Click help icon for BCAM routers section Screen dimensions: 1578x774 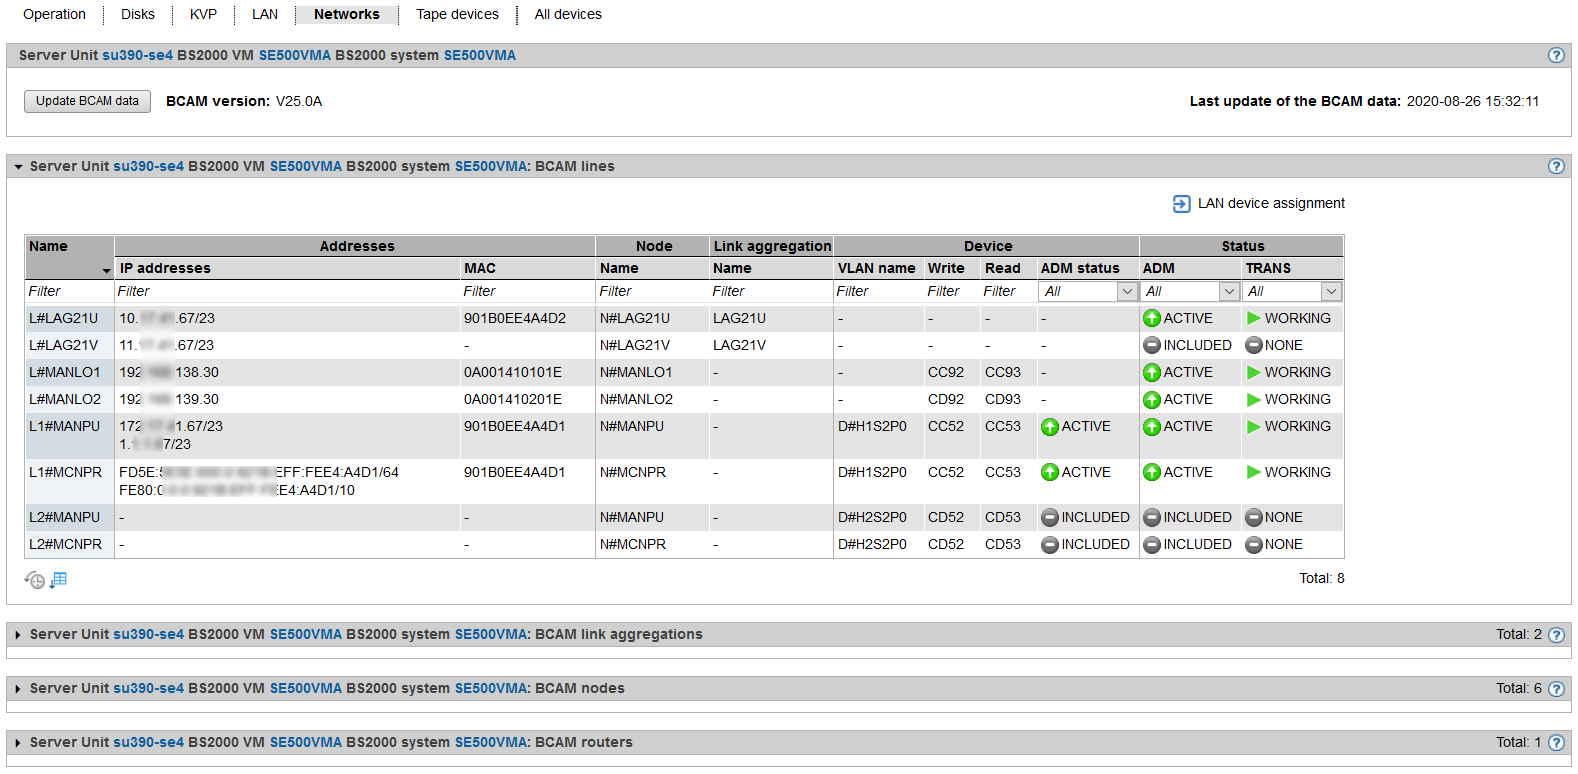(1556, 743)
